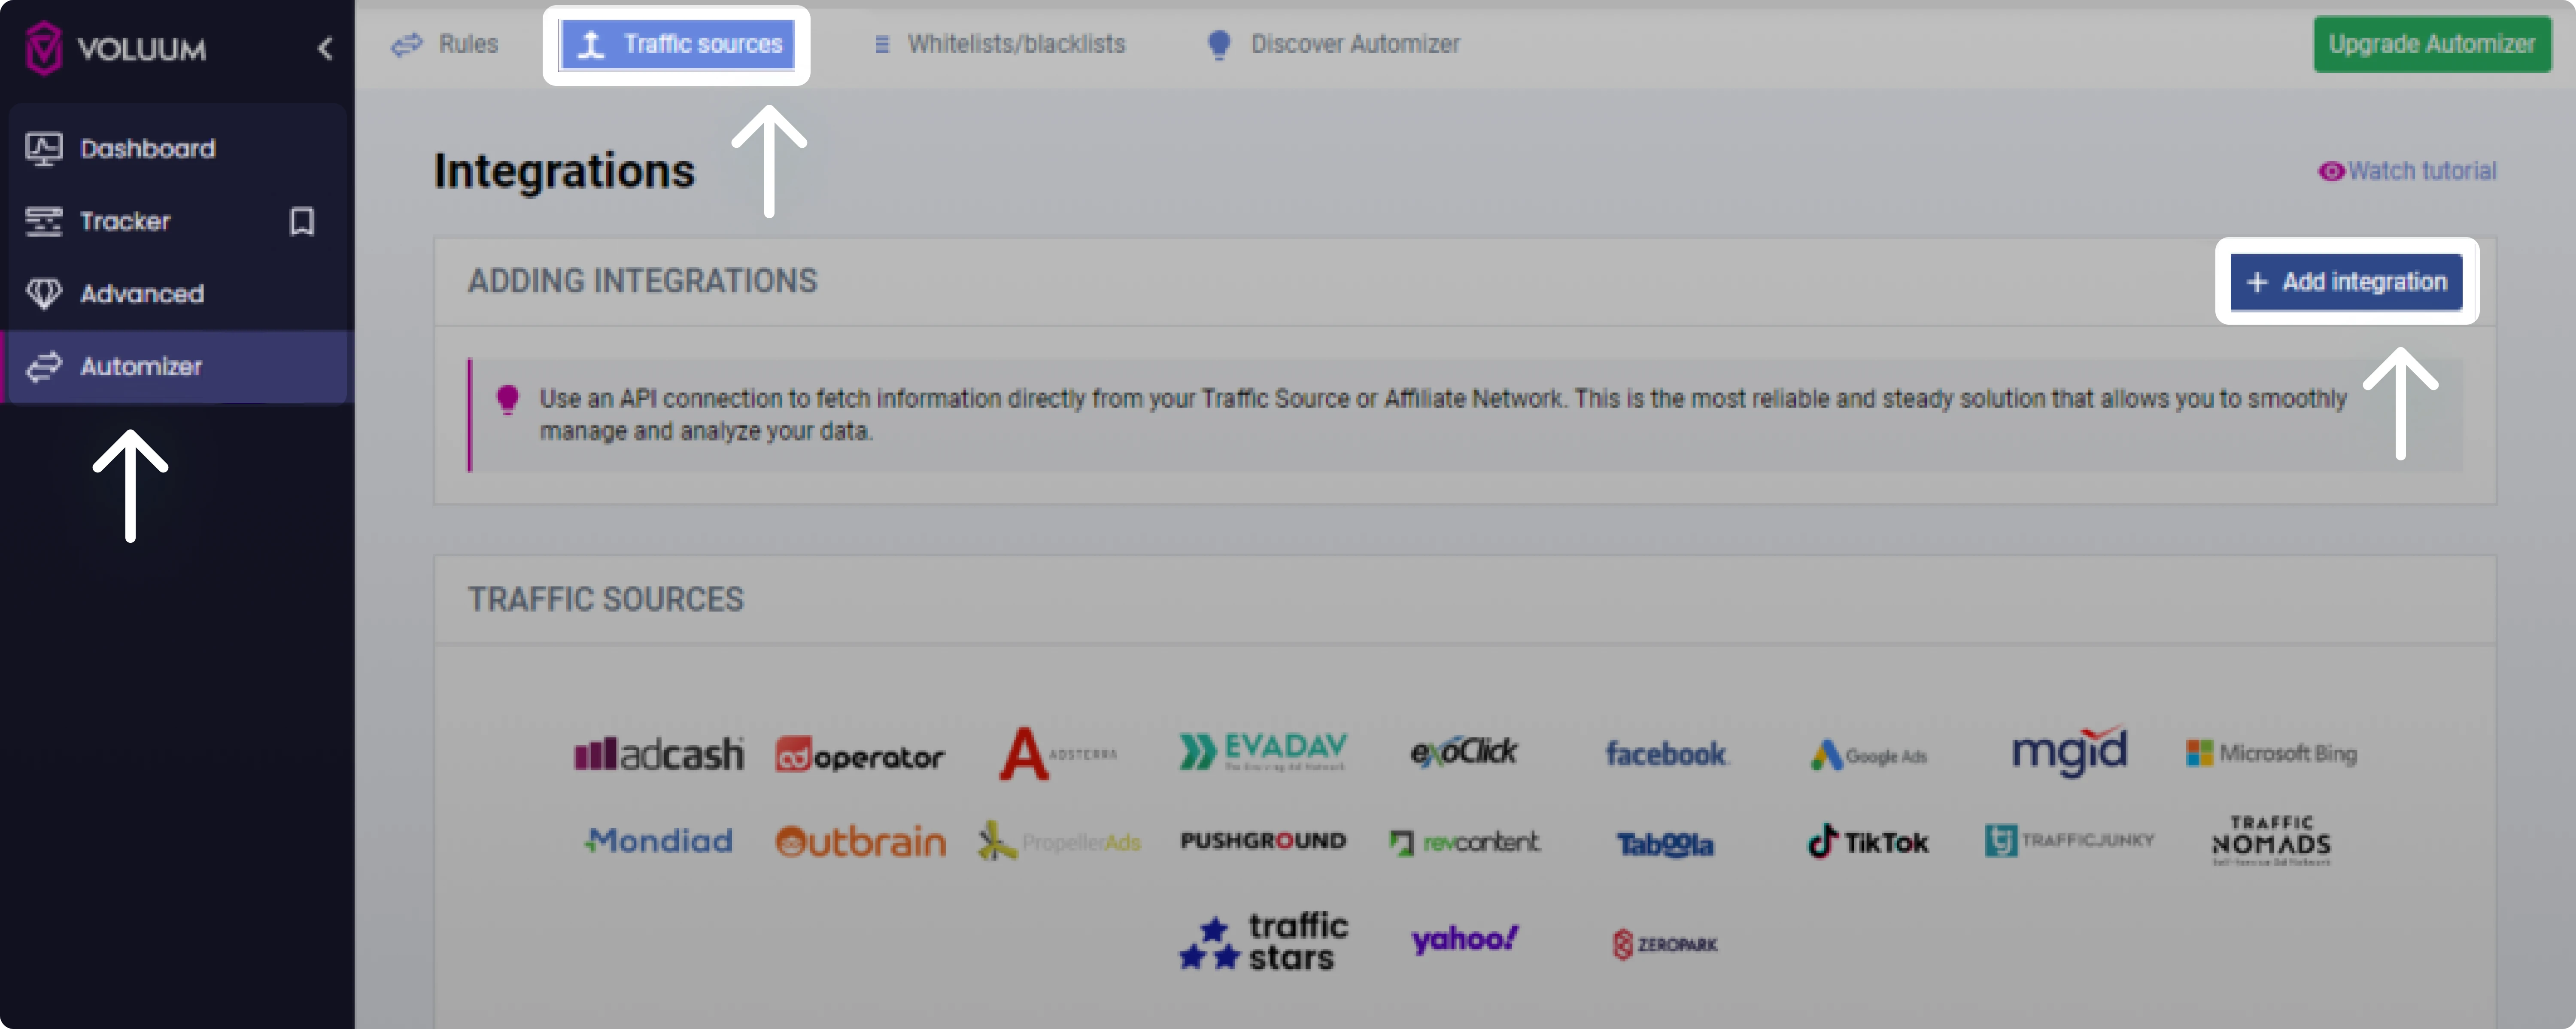Open Discover Automizer tab
Image resolution: width=2576 pixels, height=1029 pixels.
[x=1334, y=44]
